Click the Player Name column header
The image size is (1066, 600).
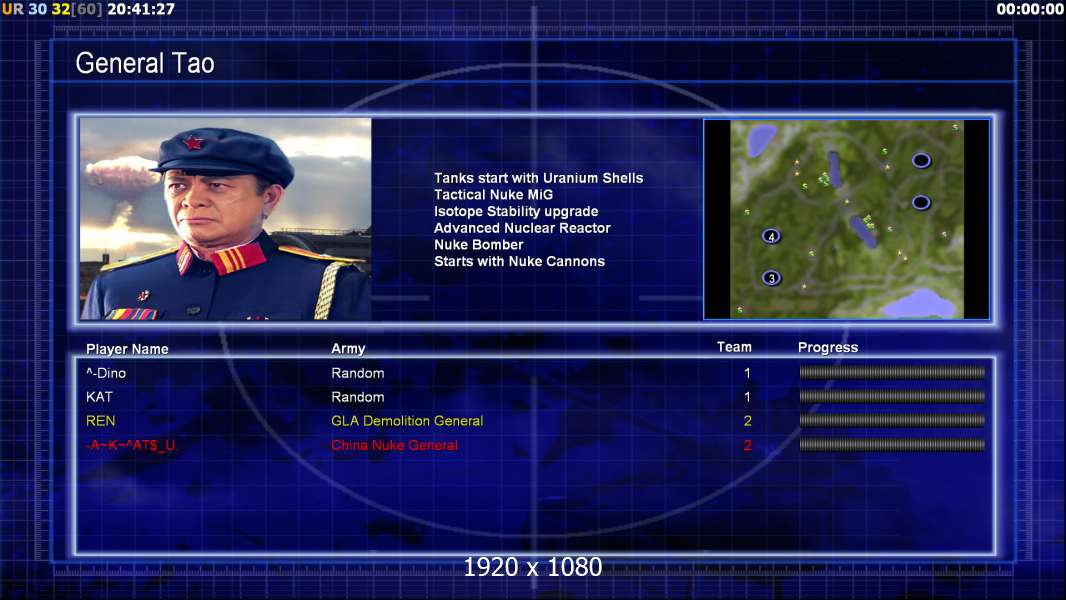(127, 349)
